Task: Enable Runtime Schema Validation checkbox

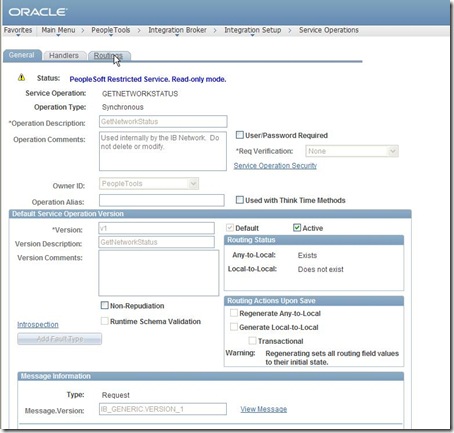Action: (105, 321)
